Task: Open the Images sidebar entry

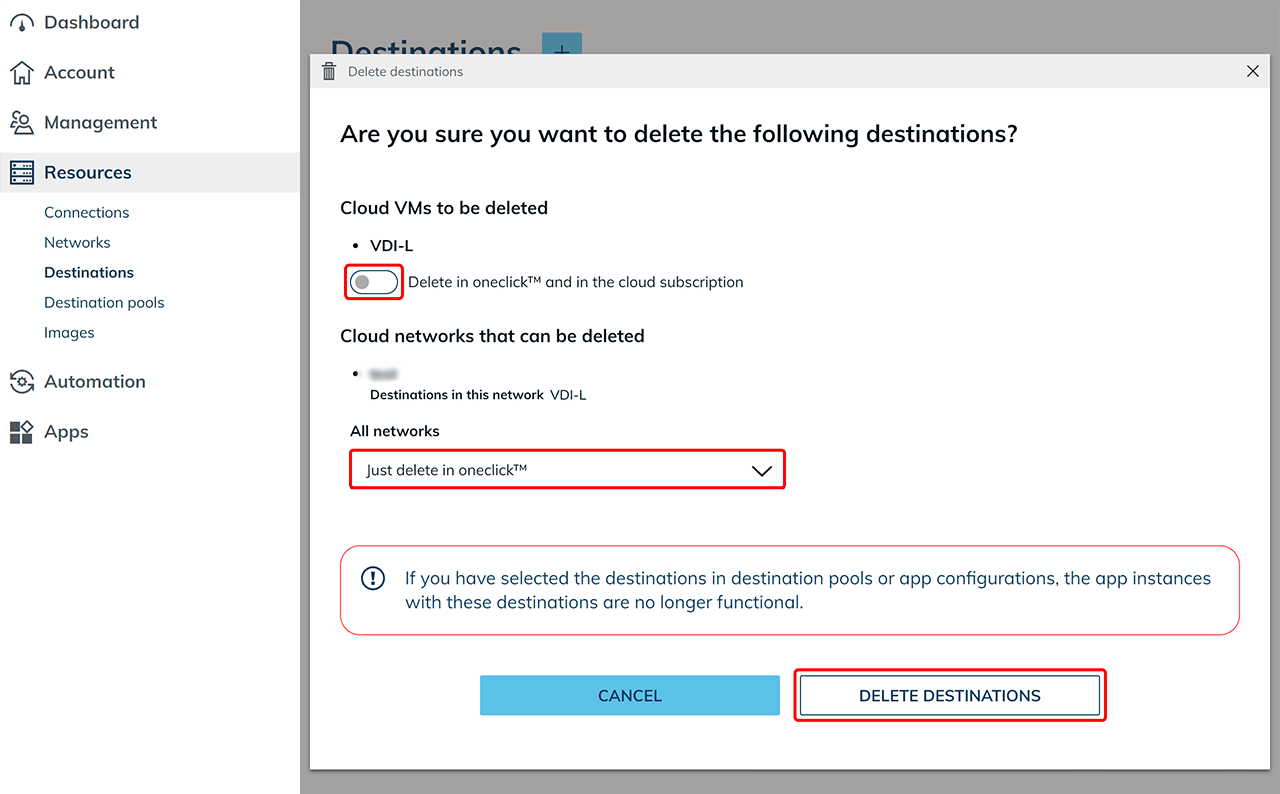Action: click(69, 333)
